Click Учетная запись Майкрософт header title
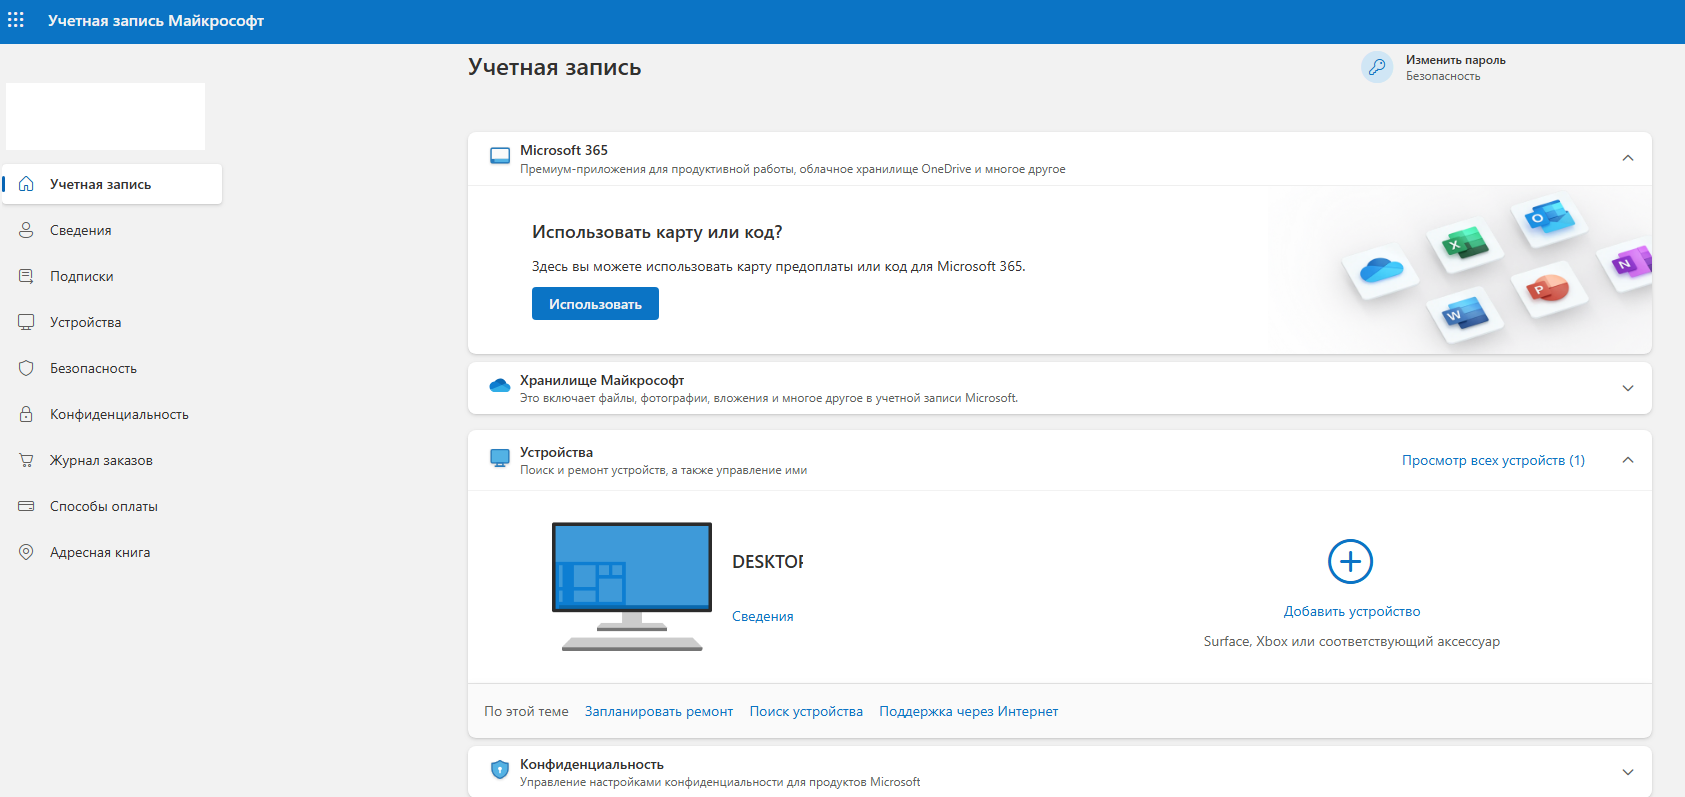1685x797 pixels. click(x=156, y=21)
